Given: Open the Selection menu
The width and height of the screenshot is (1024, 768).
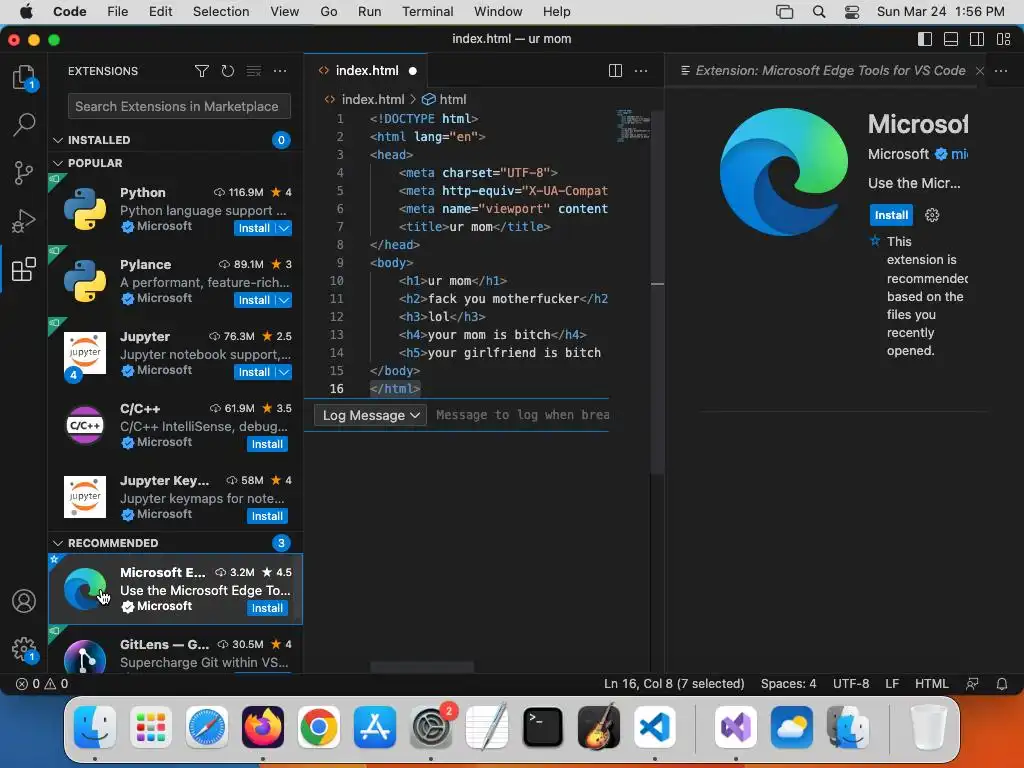Looking at the screenshot, I should 221,12.
